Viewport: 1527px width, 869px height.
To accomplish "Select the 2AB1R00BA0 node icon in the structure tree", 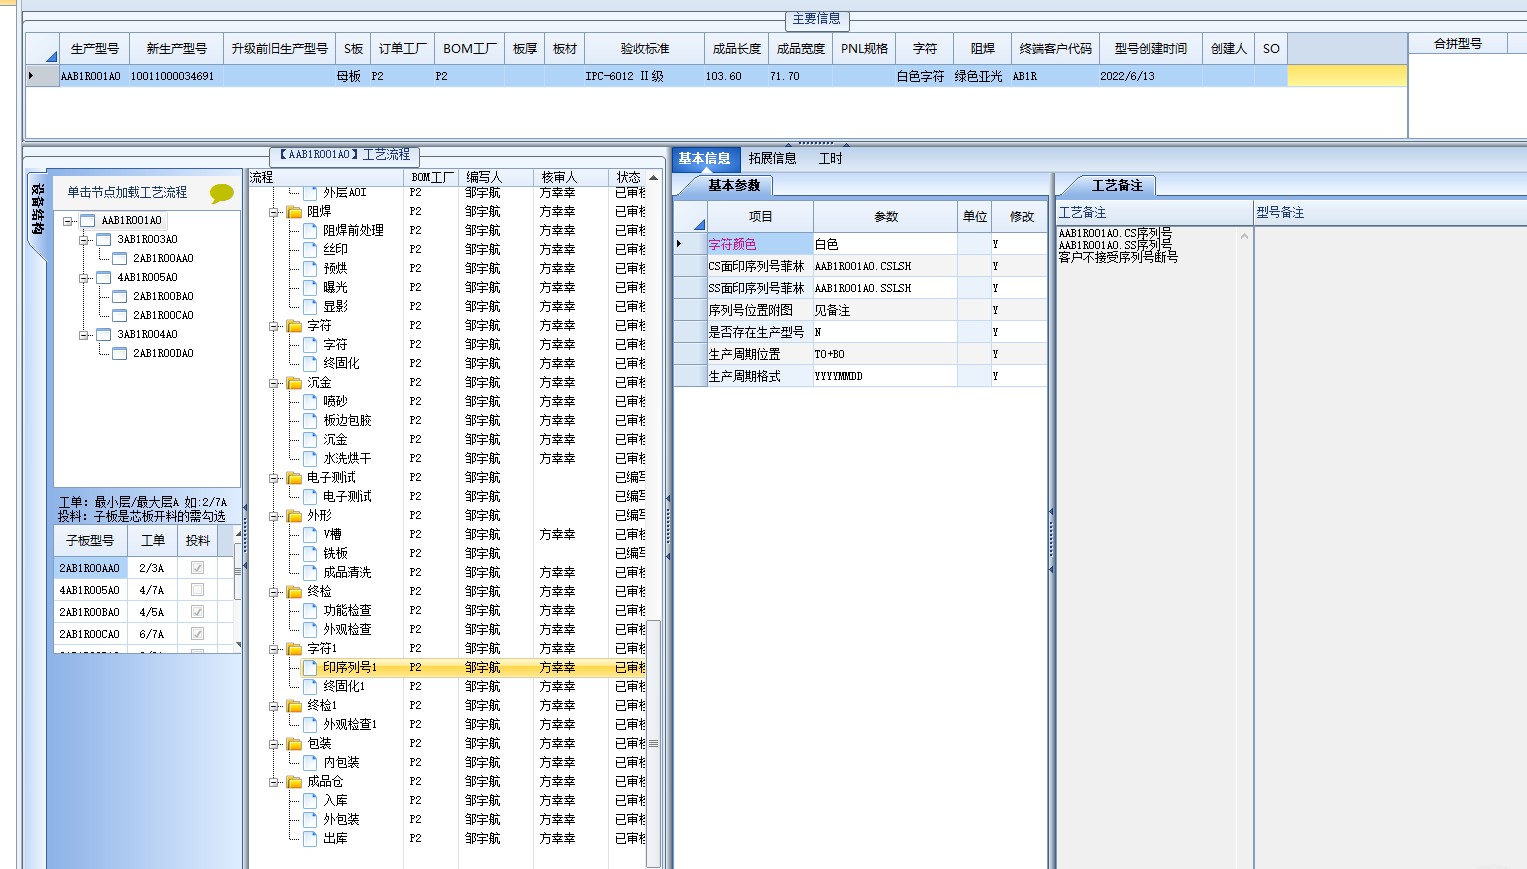I will (x=119, y=296).
